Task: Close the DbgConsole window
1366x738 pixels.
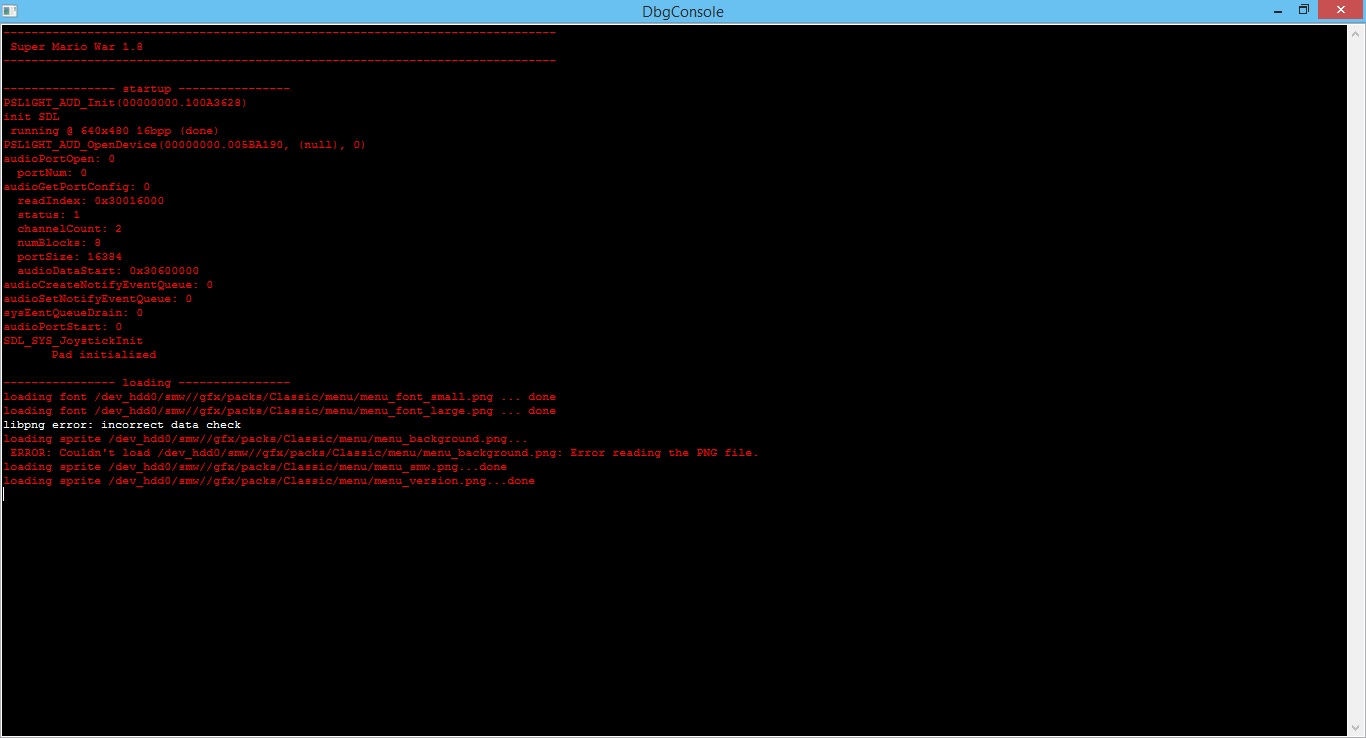Action: coord(1341,10)
